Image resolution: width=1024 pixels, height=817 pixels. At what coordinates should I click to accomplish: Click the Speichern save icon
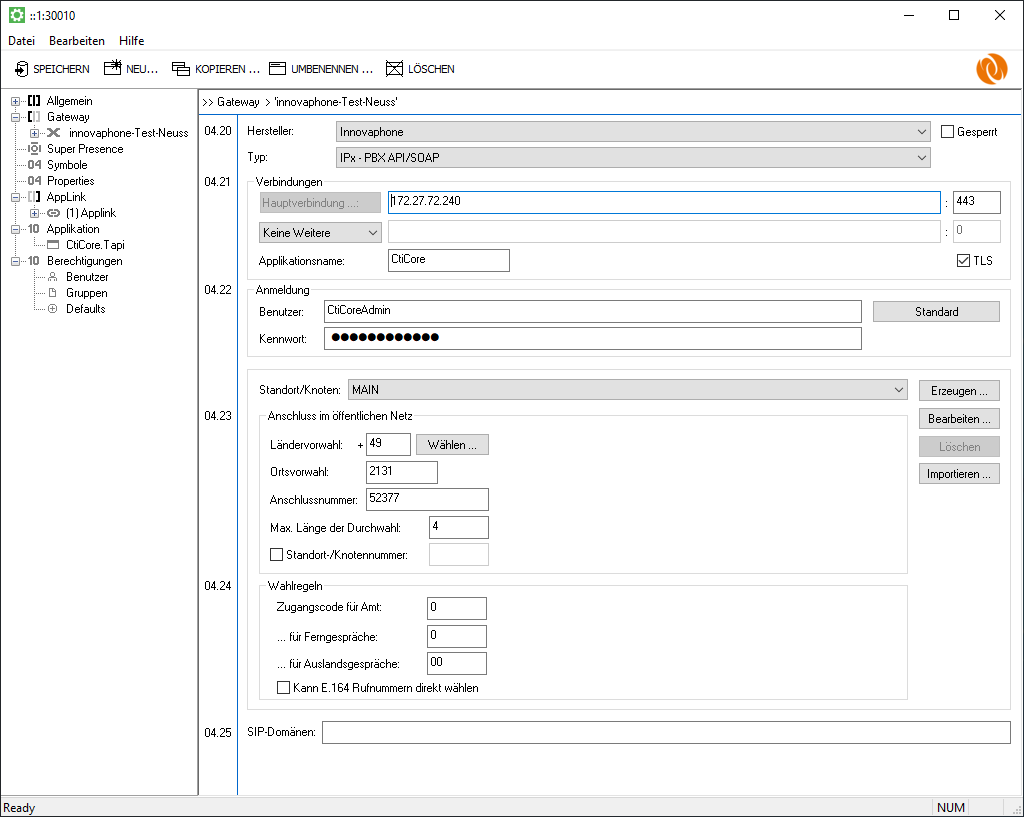pos(22,69)
